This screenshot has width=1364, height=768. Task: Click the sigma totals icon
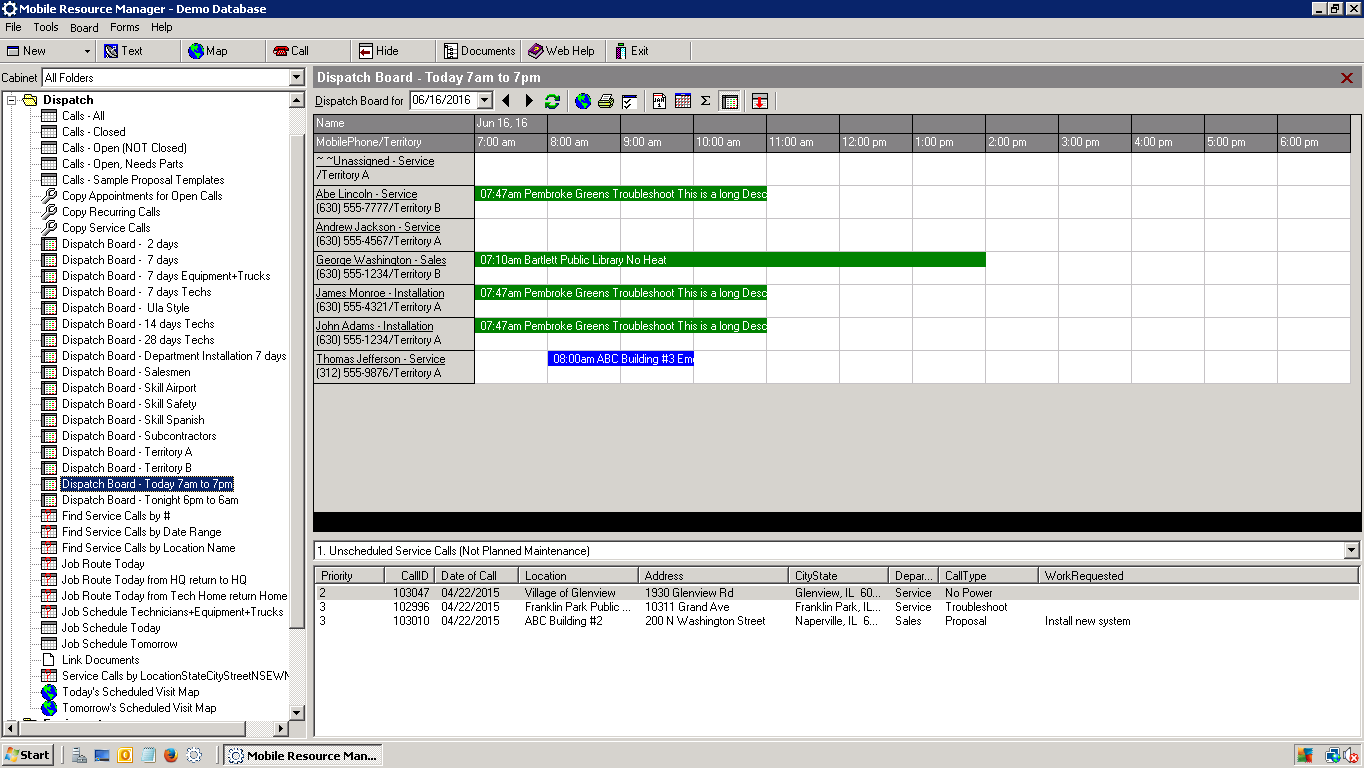pos(705,101)
